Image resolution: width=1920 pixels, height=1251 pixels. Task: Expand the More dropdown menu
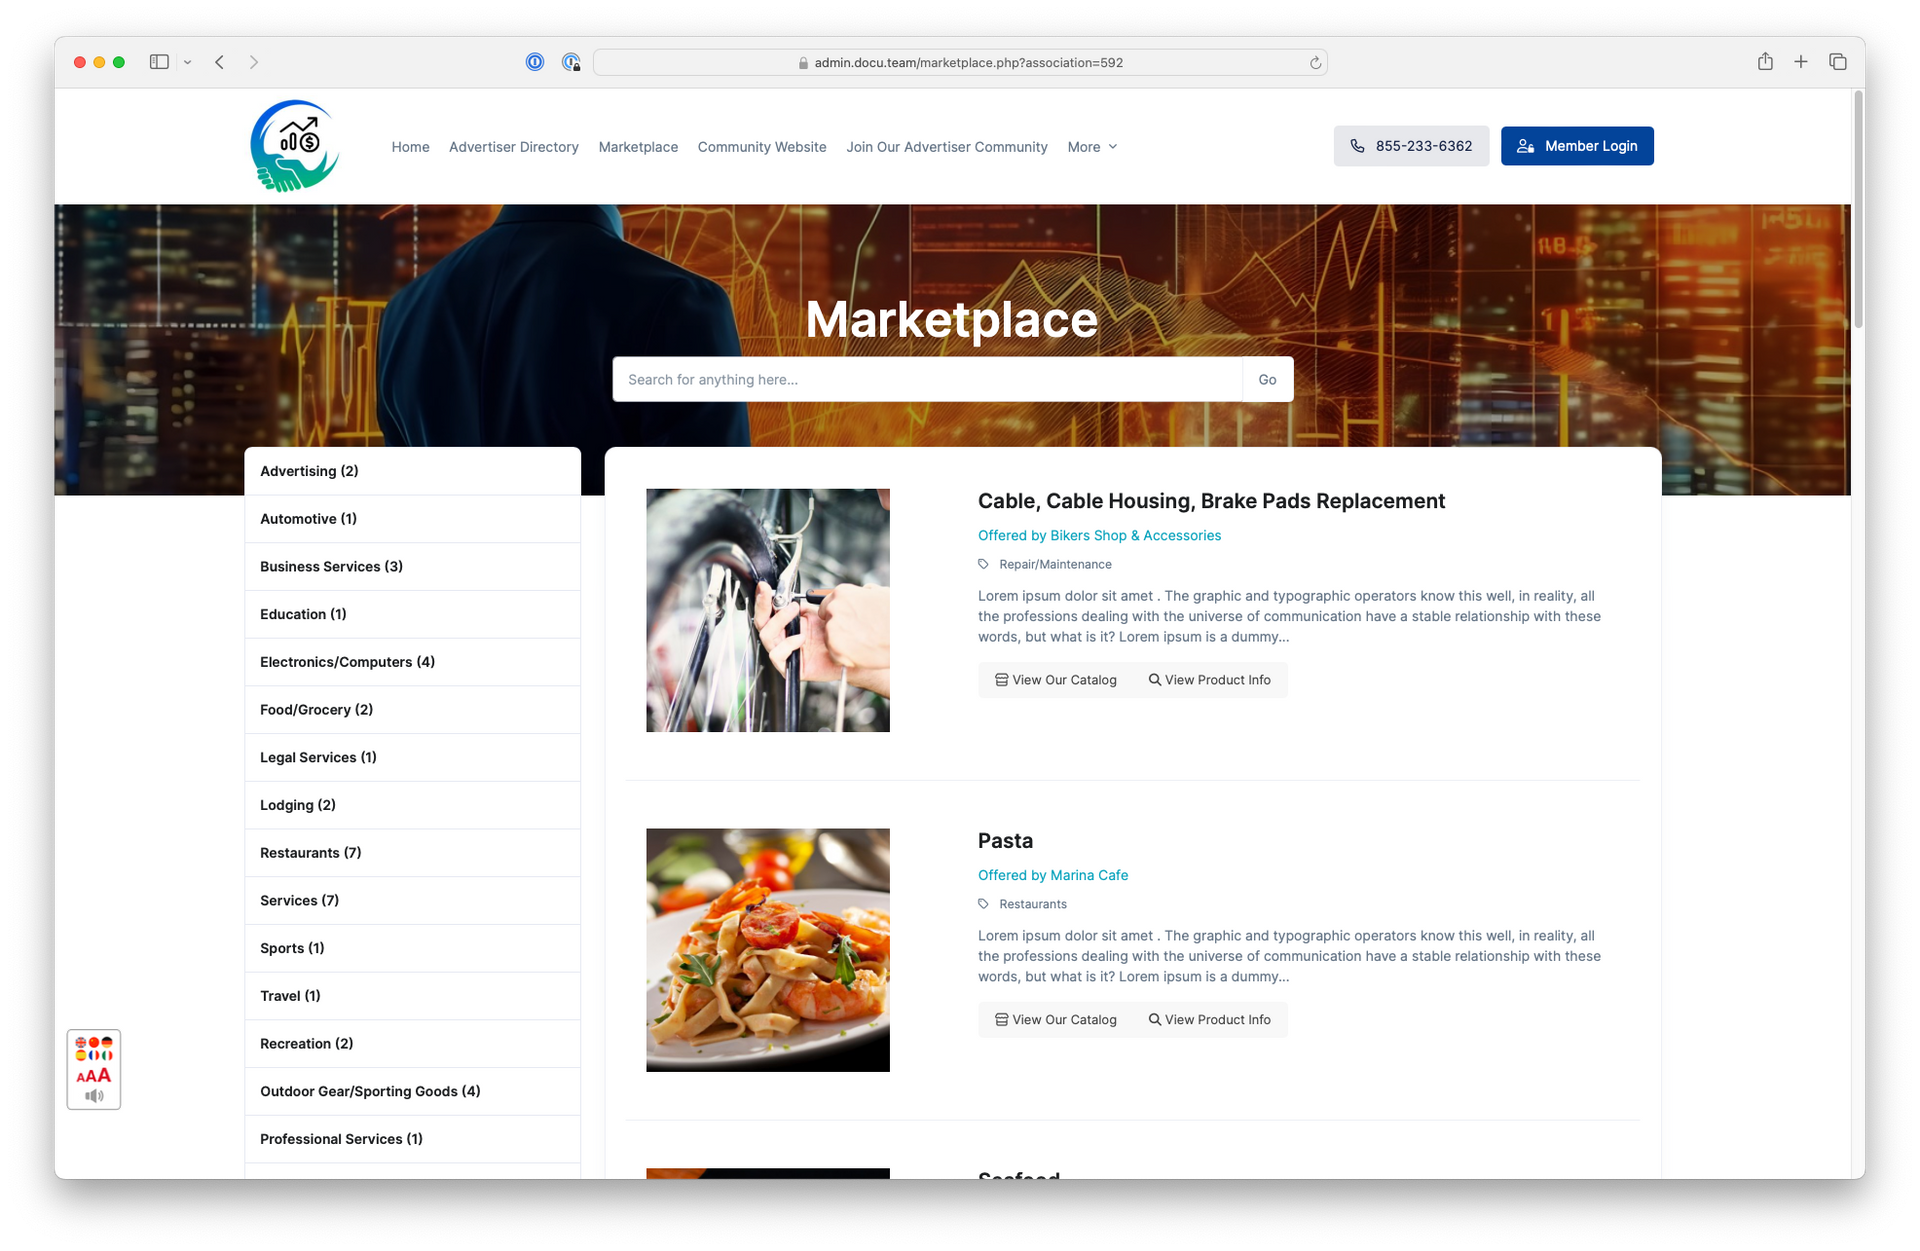point(1092,147)
